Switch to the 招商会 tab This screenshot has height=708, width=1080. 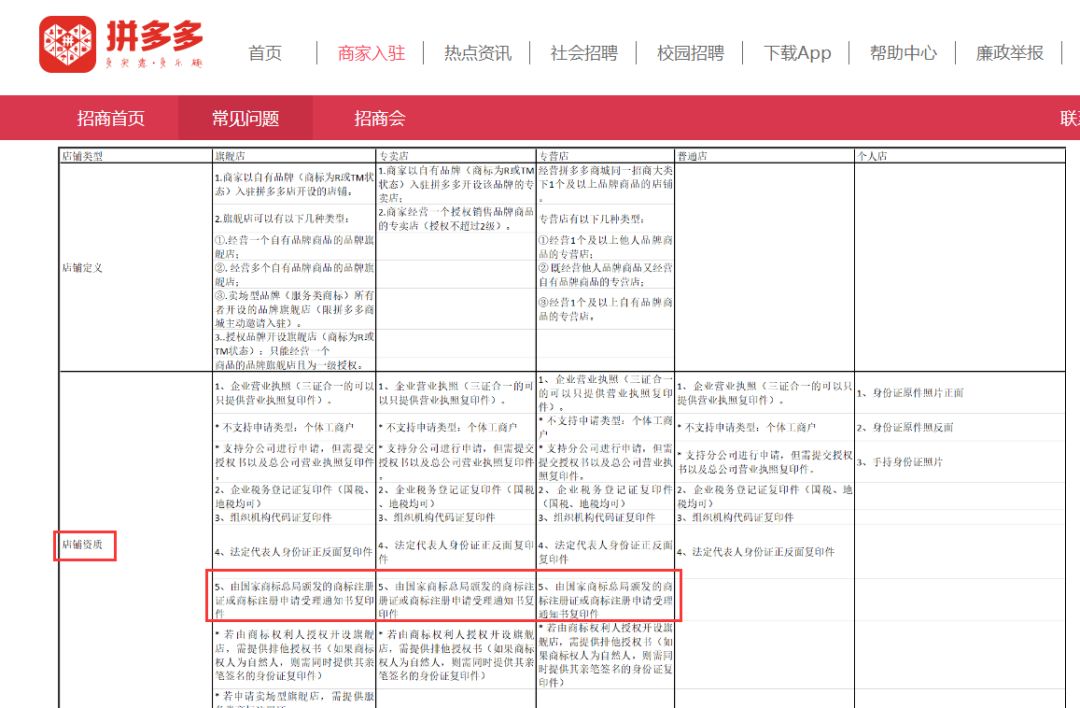(380, 118)
